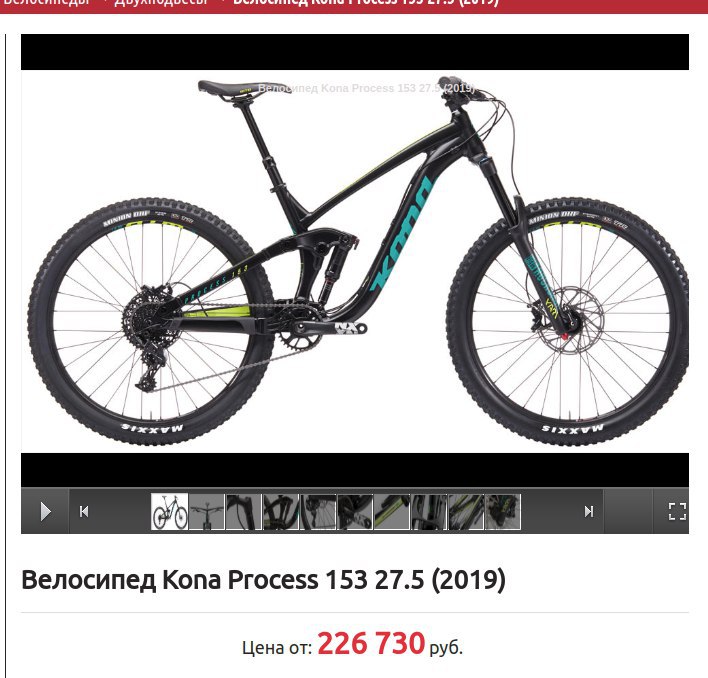The height and width of the screenshot is (678, 708).
Task: Go to next image in gallery
Action: (589, 511)
